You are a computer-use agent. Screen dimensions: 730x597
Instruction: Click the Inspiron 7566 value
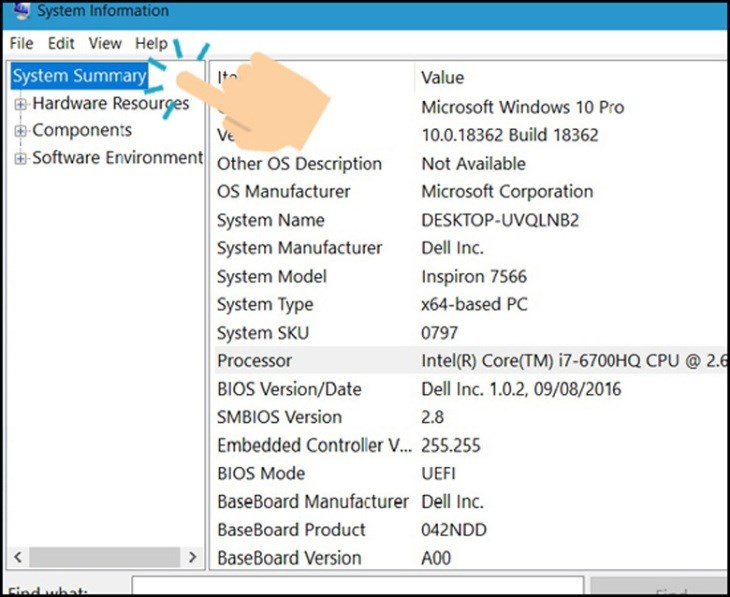[474, 277]
